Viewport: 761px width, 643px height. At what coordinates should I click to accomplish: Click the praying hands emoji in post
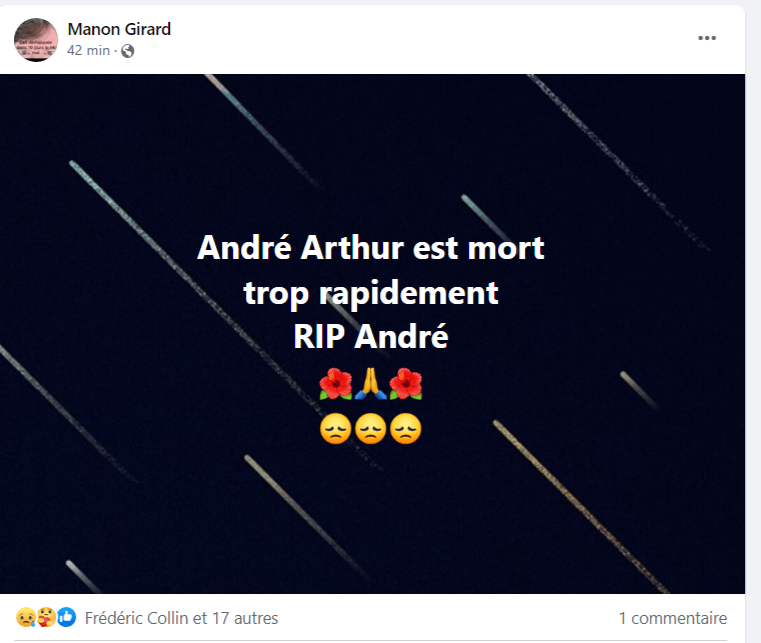pos(371,383)
